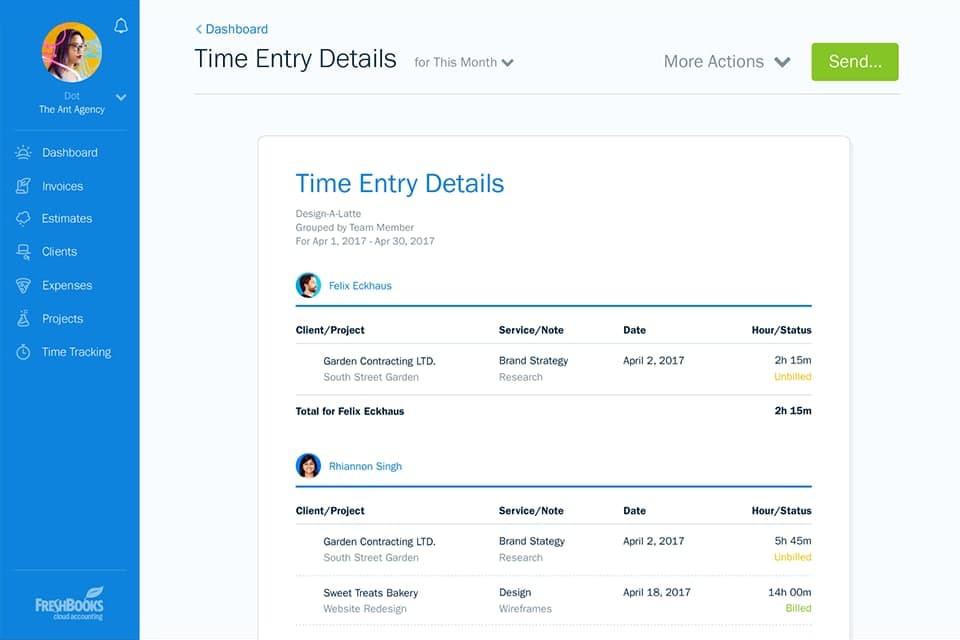Screen dimensions: 960x640
Task: Open Expenses menu item
Action: (67, 285)
